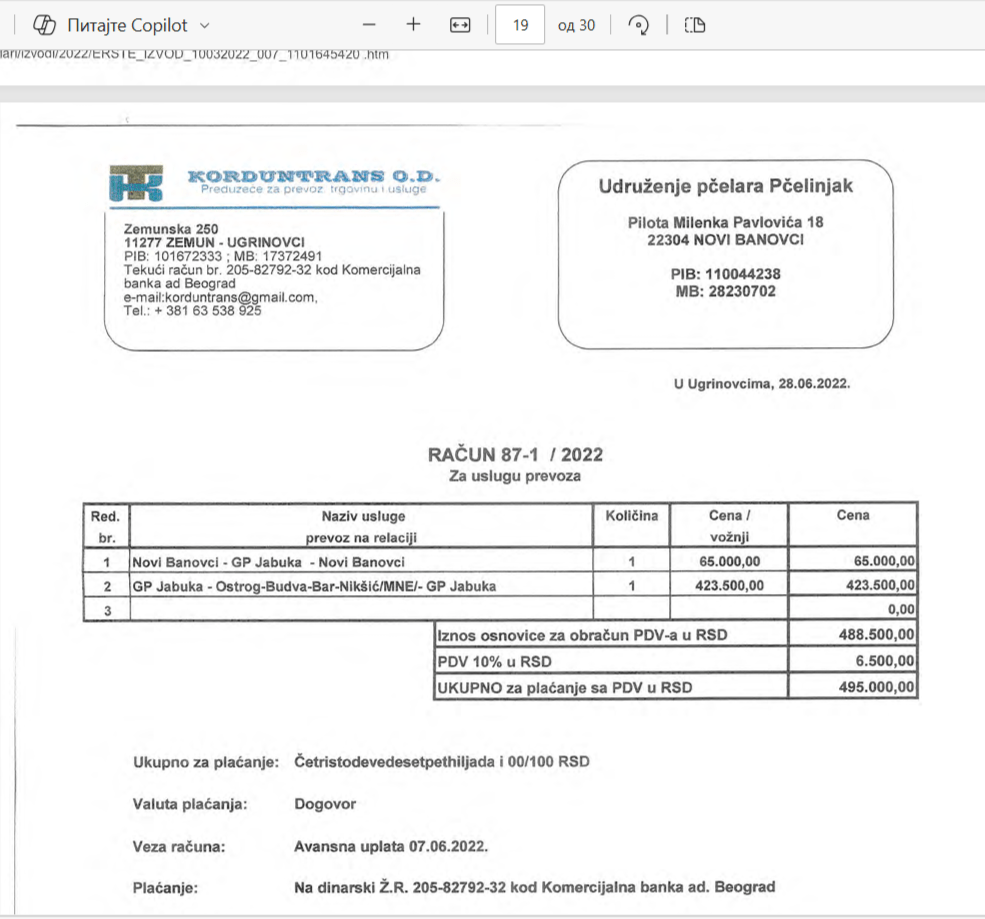Rotate the PDF page
This screenshot has width=985, height=919.
[x=639, y=25]
